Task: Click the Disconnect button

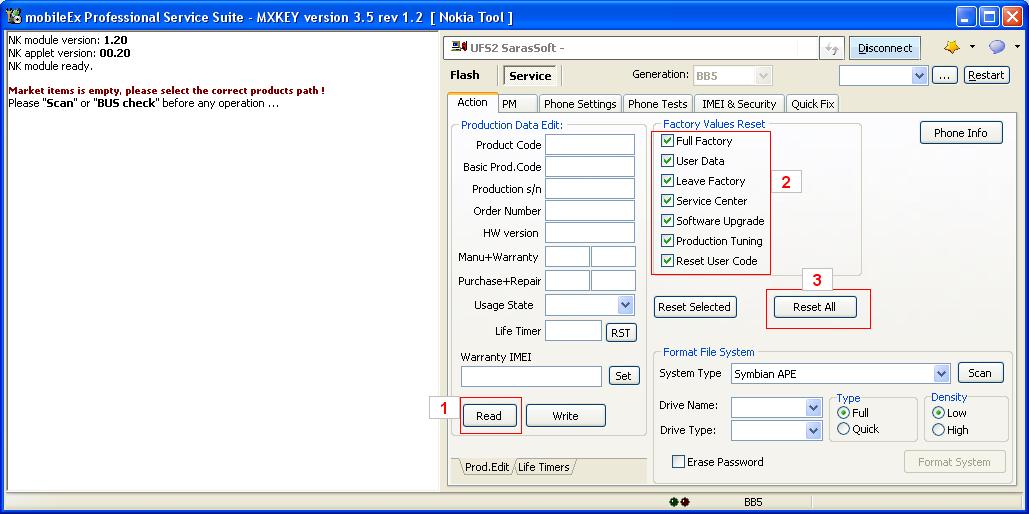Action: pos(885,48)
